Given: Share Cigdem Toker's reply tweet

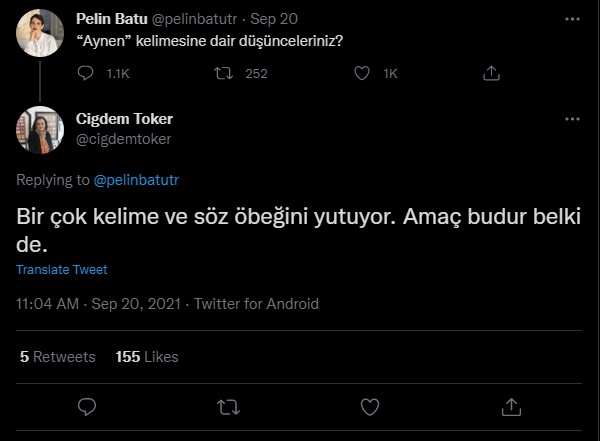Looking at the screenshot, I should 511,406.
